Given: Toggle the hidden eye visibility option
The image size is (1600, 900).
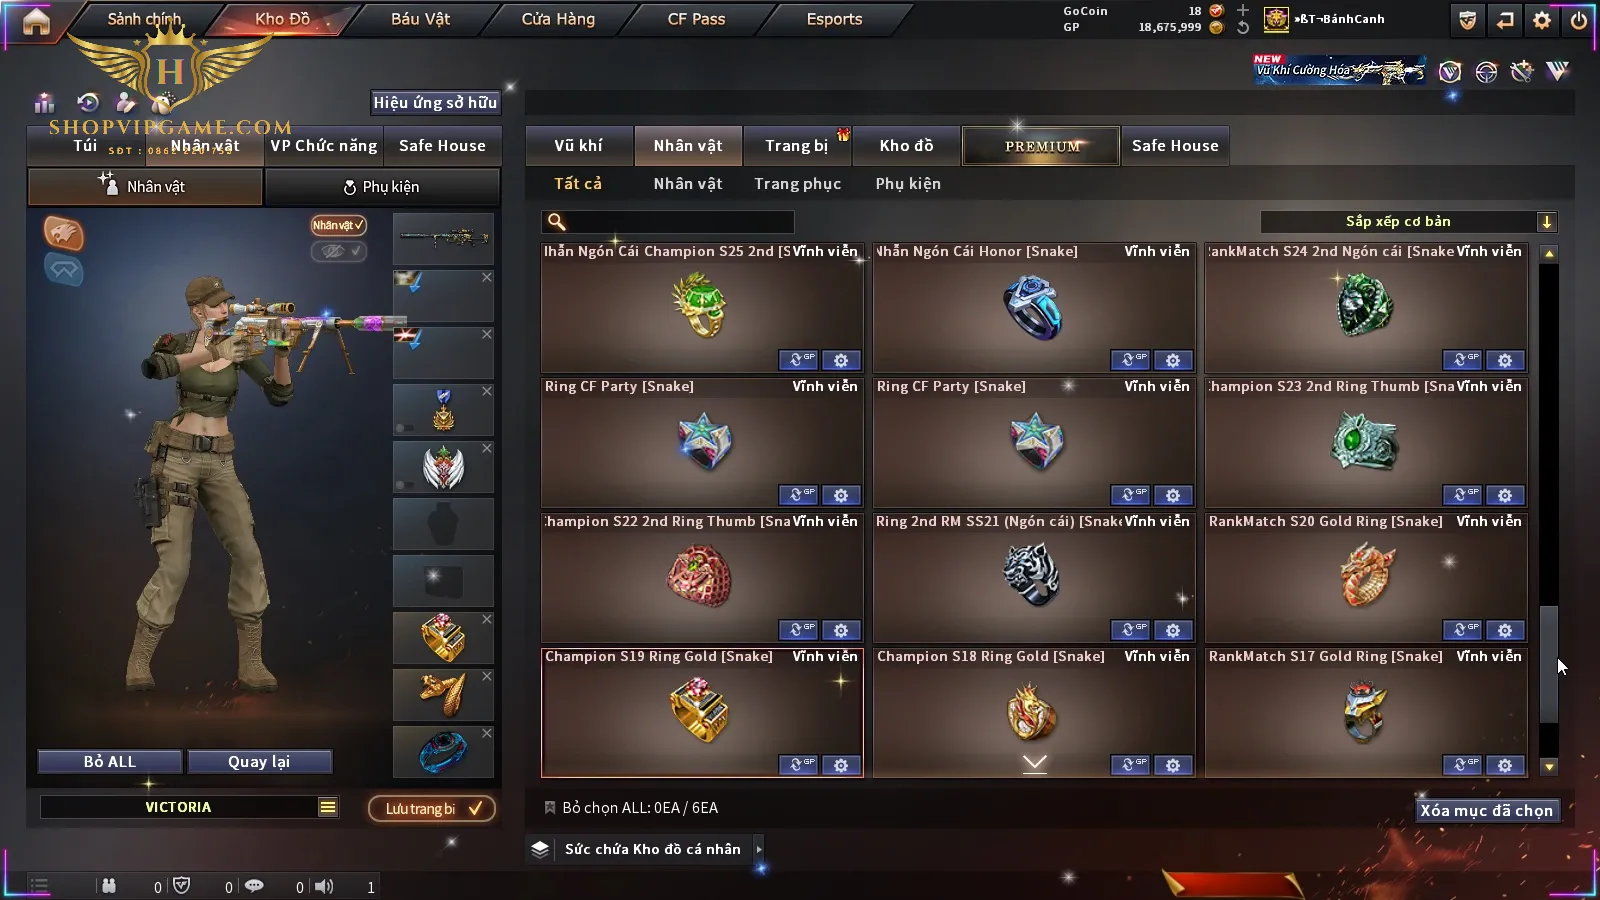Looking at the screenshot, I should (338, 251).
